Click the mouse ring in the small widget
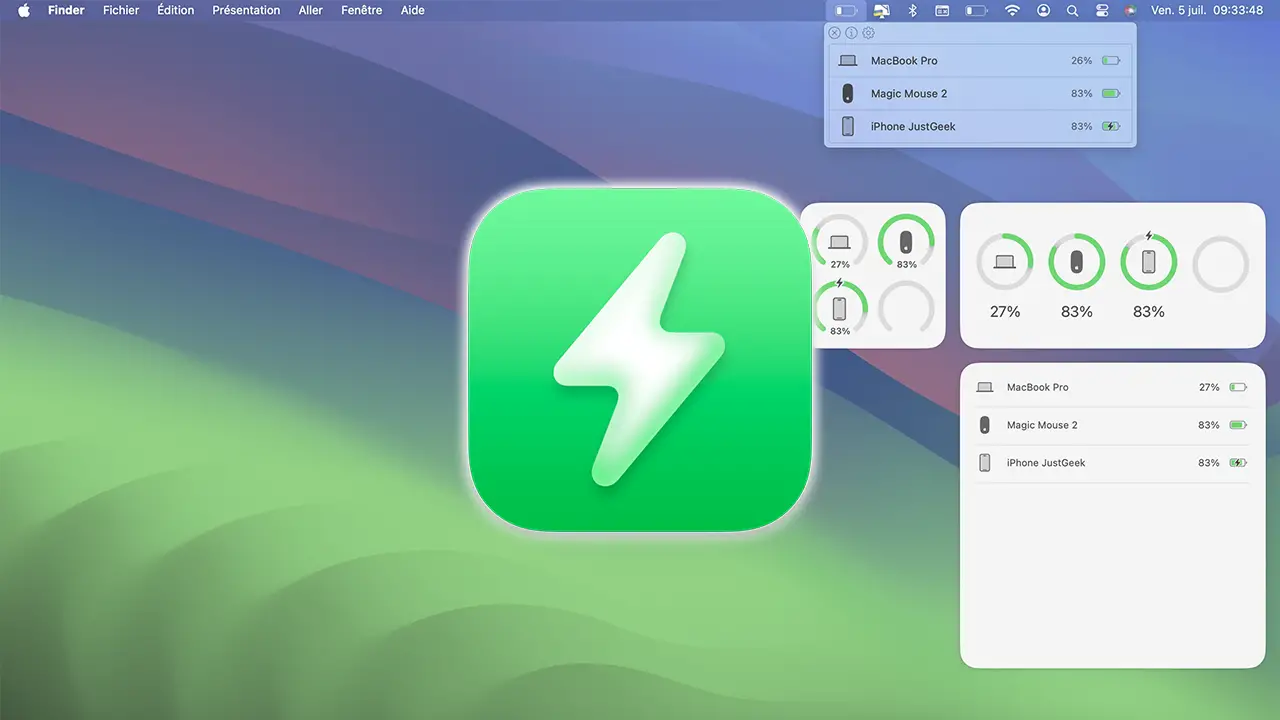Screen dimensions: 1280x720 [906, 241]
